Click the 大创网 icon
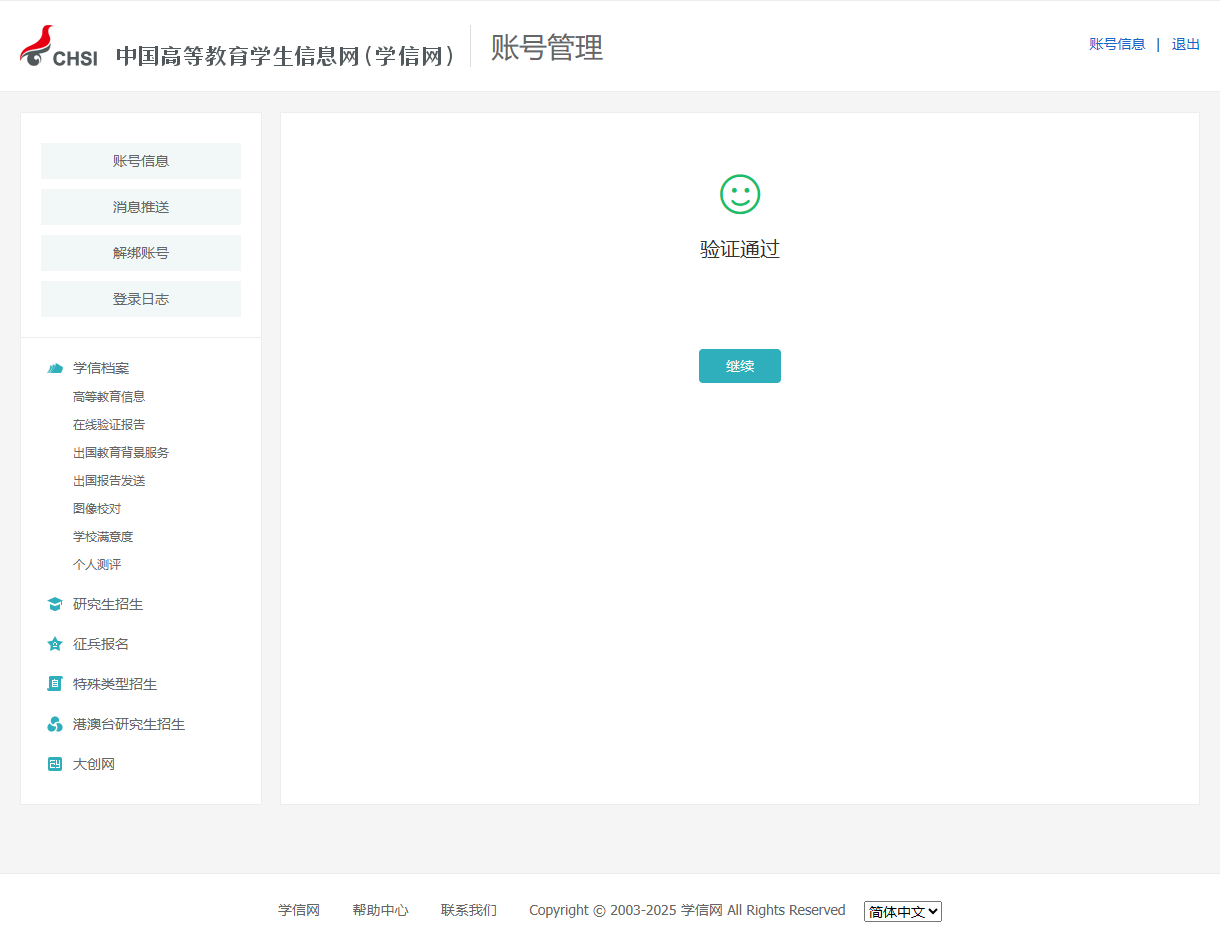The width and height of the screenshot is (1220, 945). coord(55,764)
